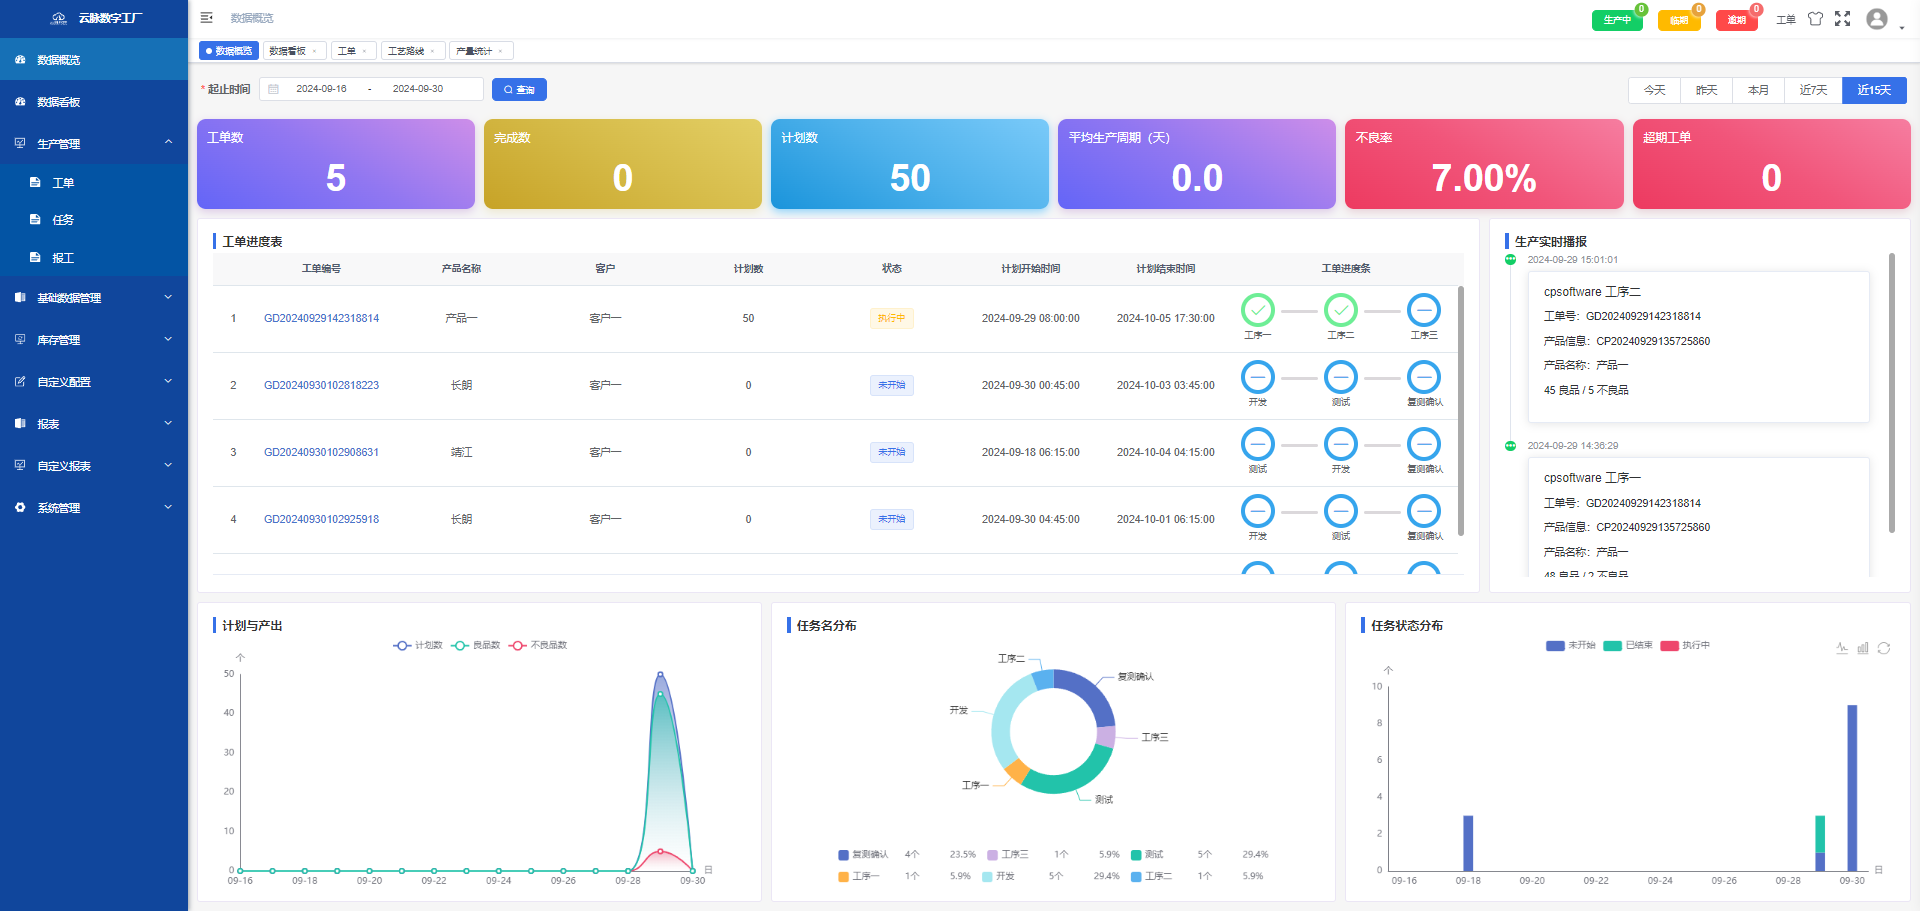Toggle 已结束 series in status chart legend
This screenshot has width=1920, height=911.
pos(1628,645)
